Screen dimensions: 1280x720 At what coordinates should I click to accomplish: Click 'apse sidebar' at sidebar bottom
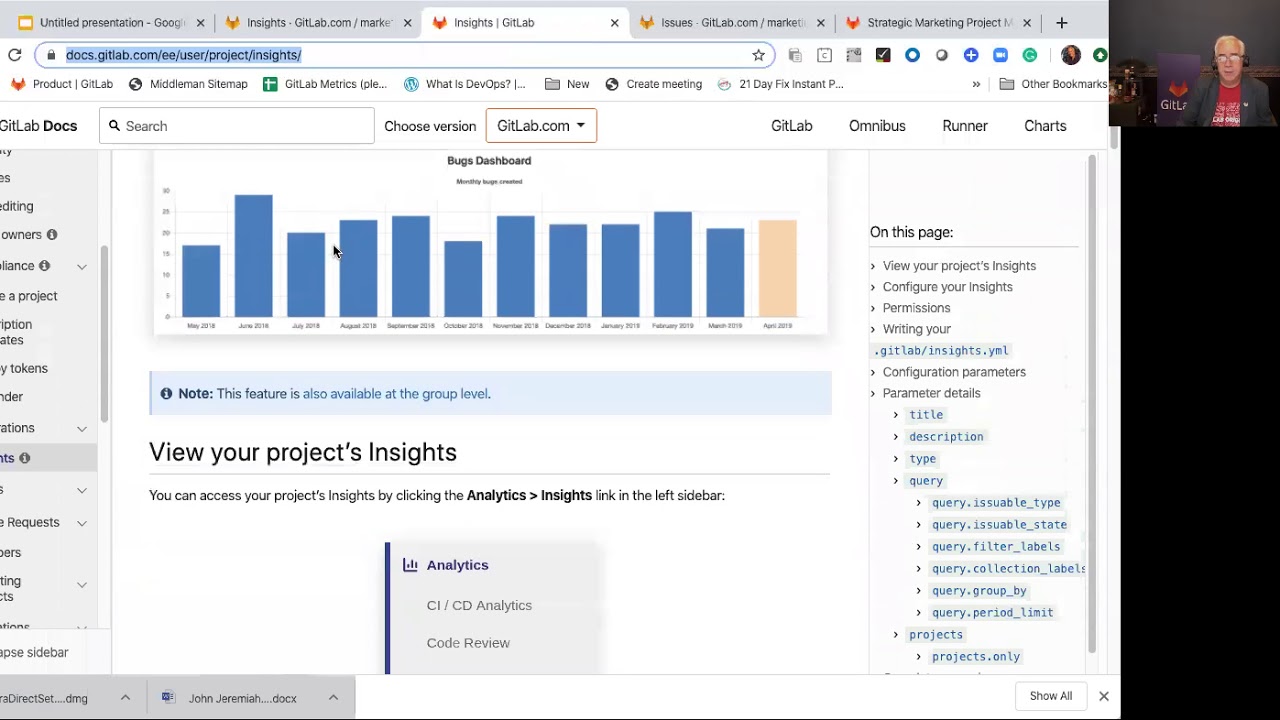coord(34,653)
